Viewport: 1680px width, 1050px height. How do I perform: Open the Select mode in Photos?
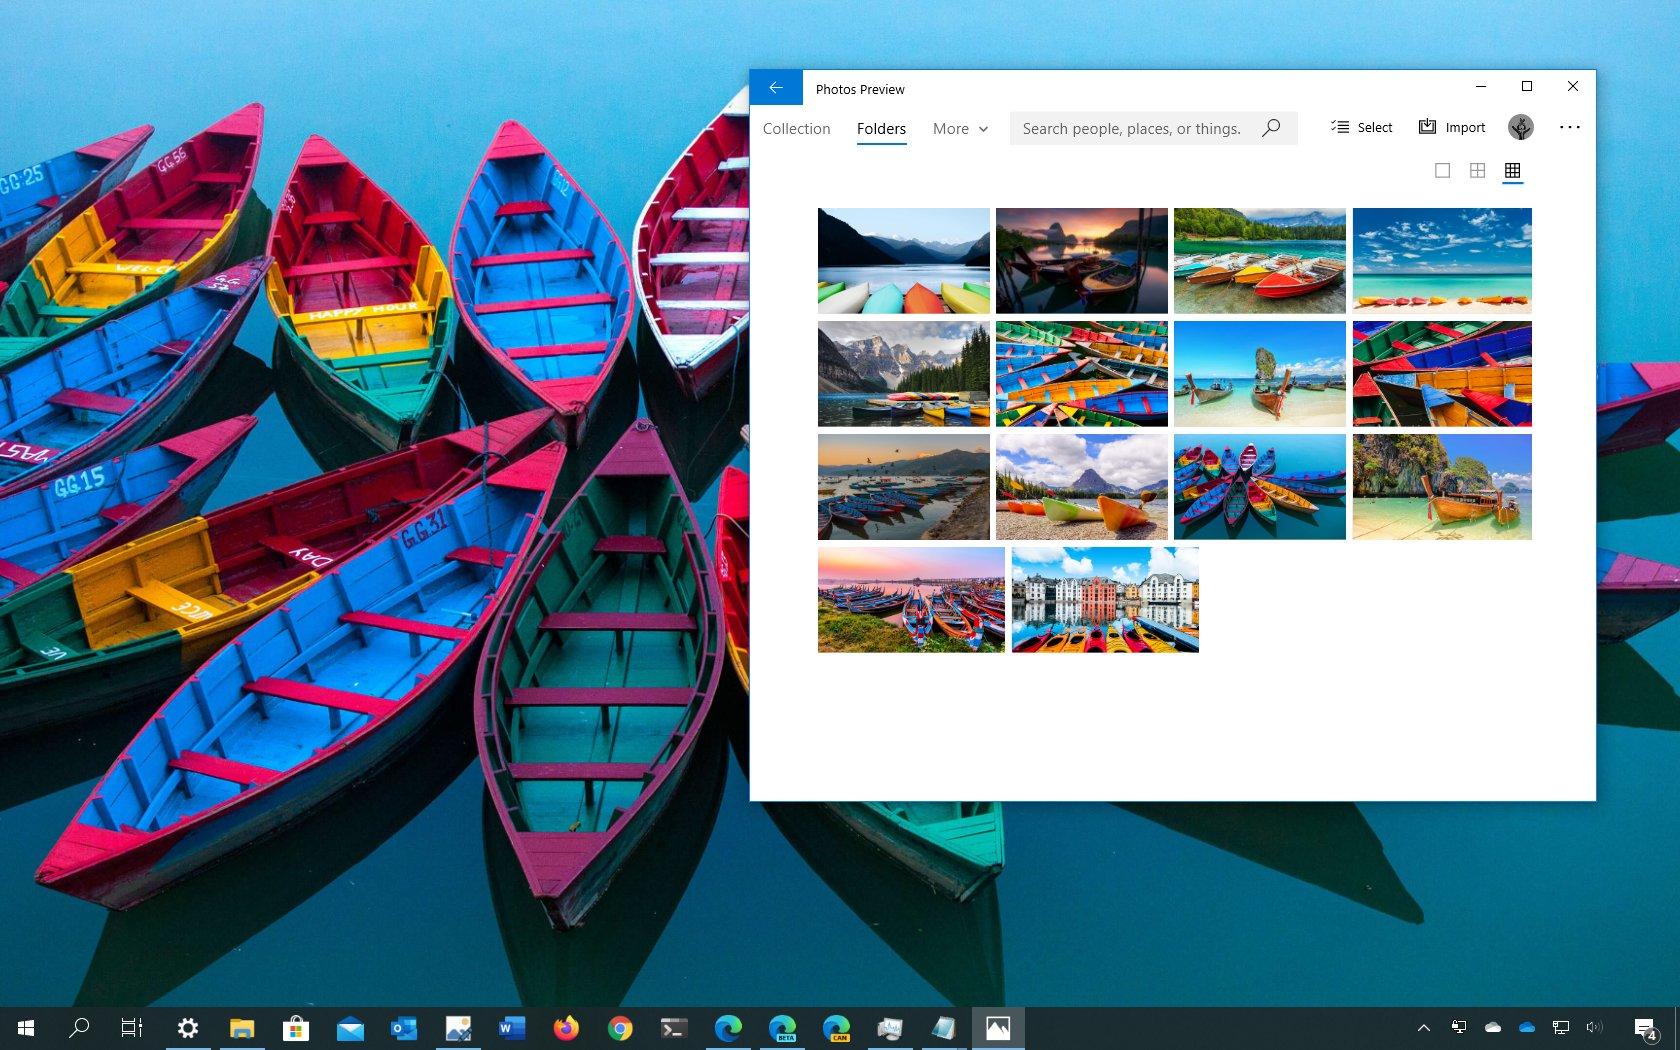click(x=1360, y=127)
